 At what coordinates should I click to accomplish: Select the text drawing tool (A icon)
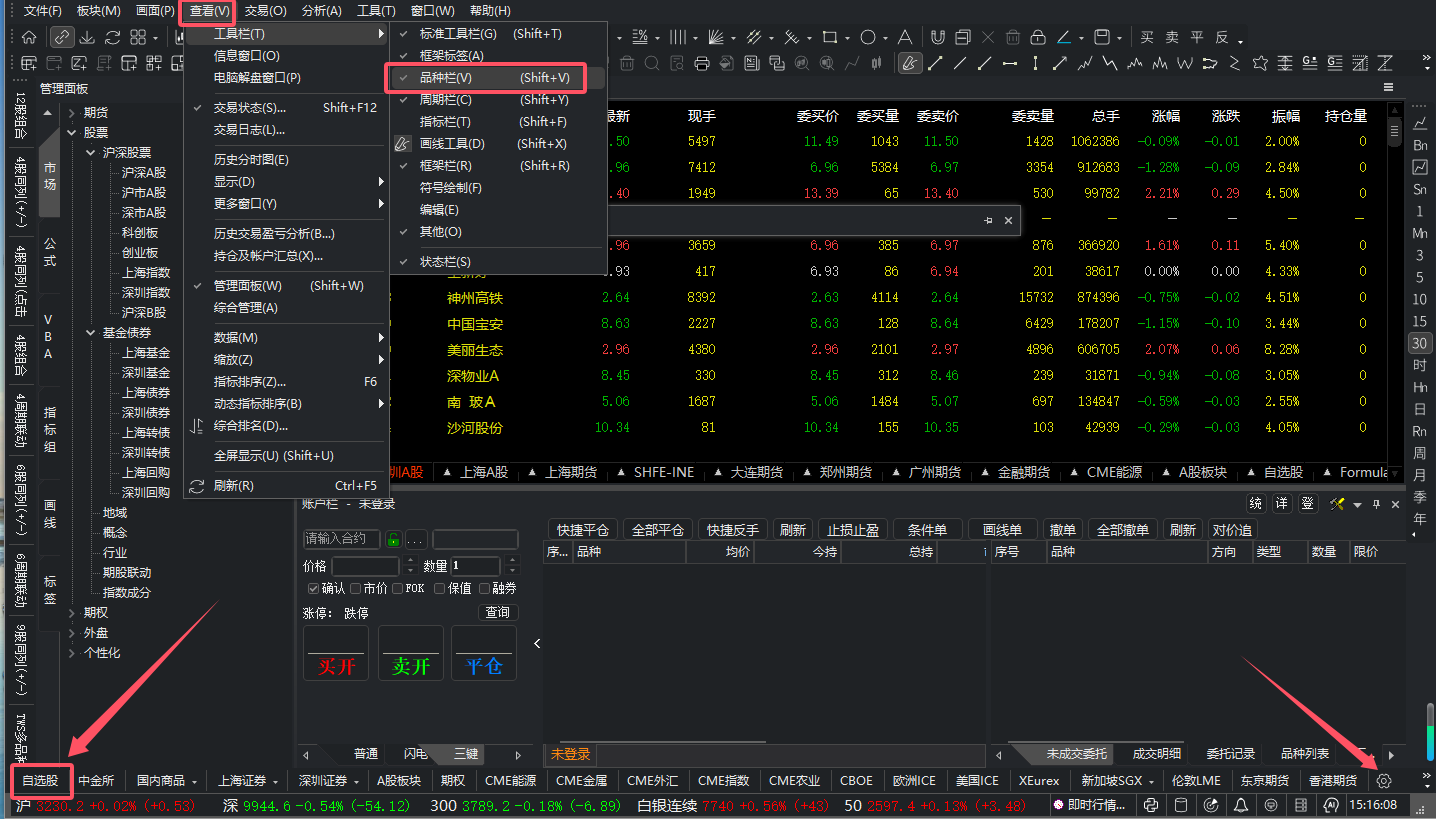click(904, 37)
